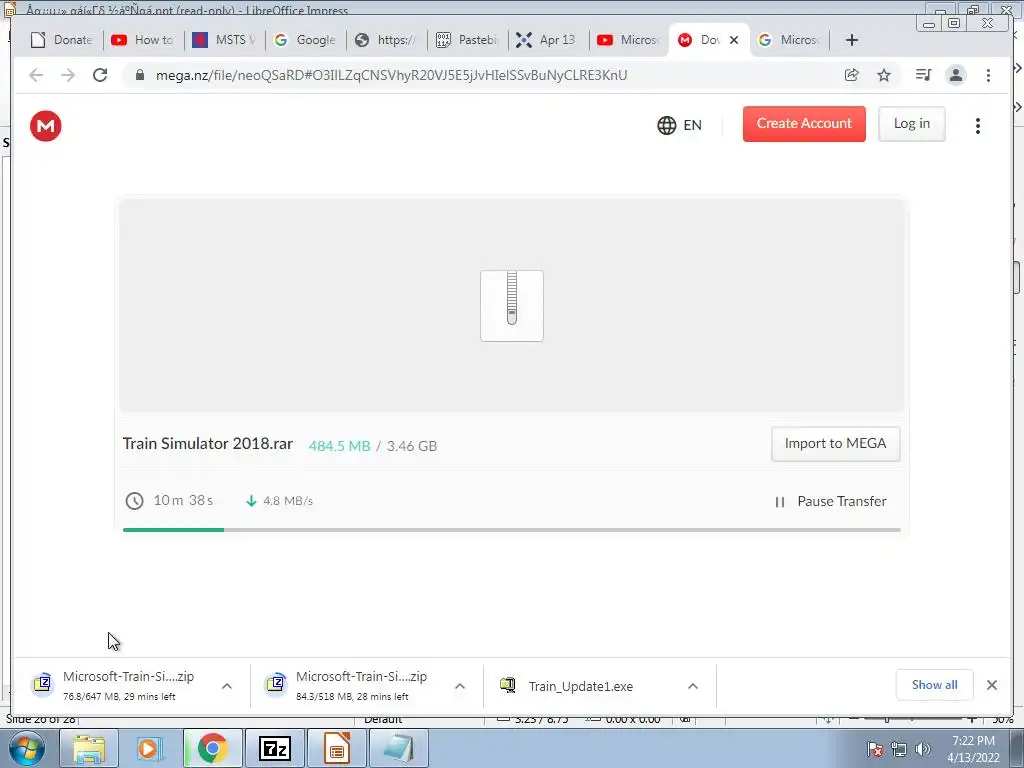1024x768 pixels.
Task: Switch to the YouTube Microsoft tab
Action: coord(630,40)
